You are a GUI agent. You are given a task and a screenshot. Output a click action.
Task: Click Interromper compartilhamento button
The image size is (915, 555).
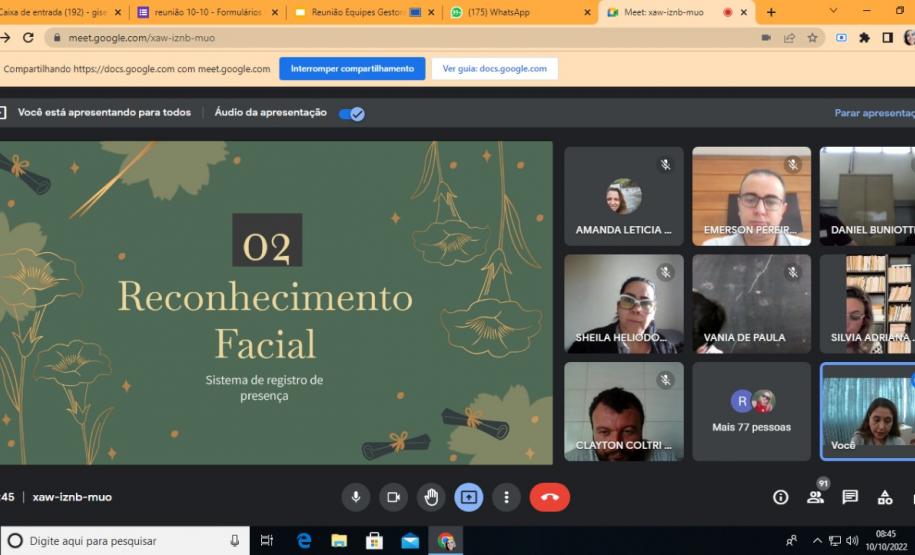(x=352, y=69)
